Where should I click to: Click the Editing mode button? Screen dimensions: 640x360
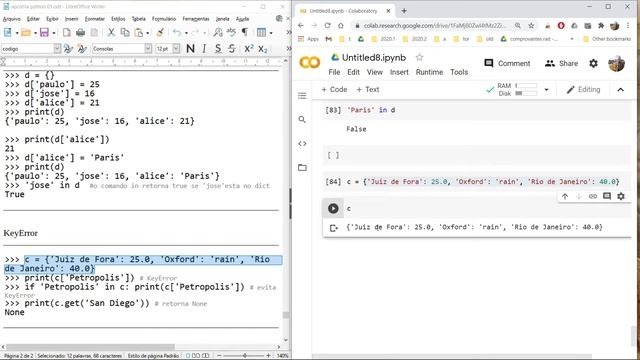coord(583,89)
